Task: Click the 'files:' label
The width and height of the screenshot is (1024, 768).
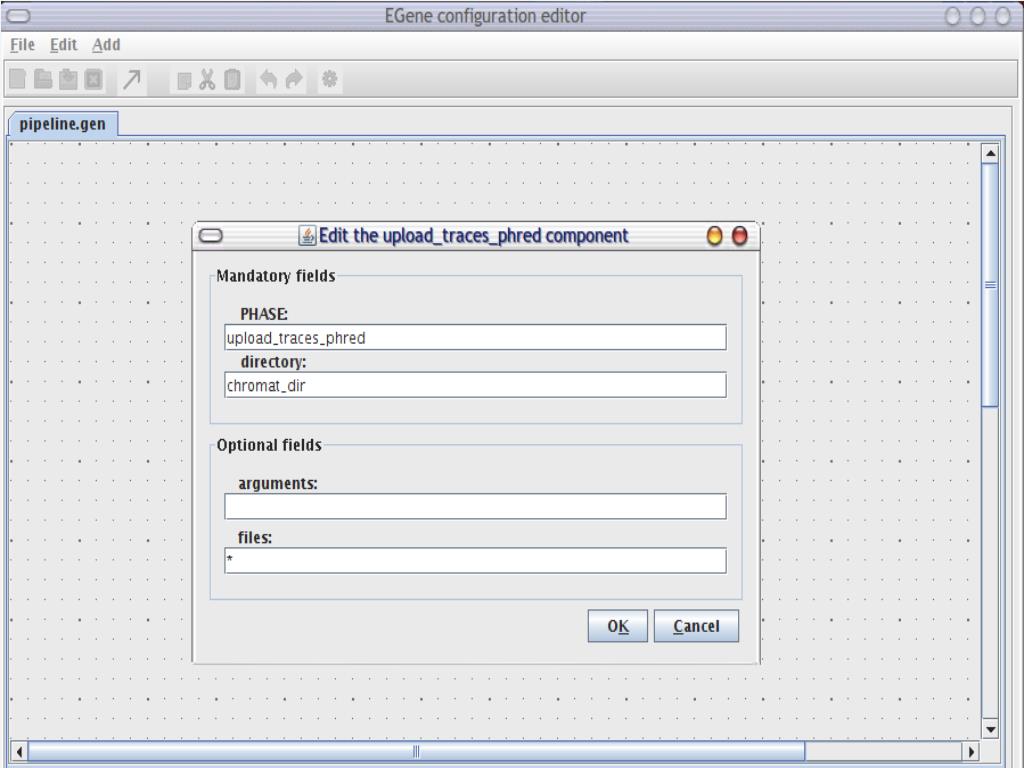Action: click(x=255, y=537)
